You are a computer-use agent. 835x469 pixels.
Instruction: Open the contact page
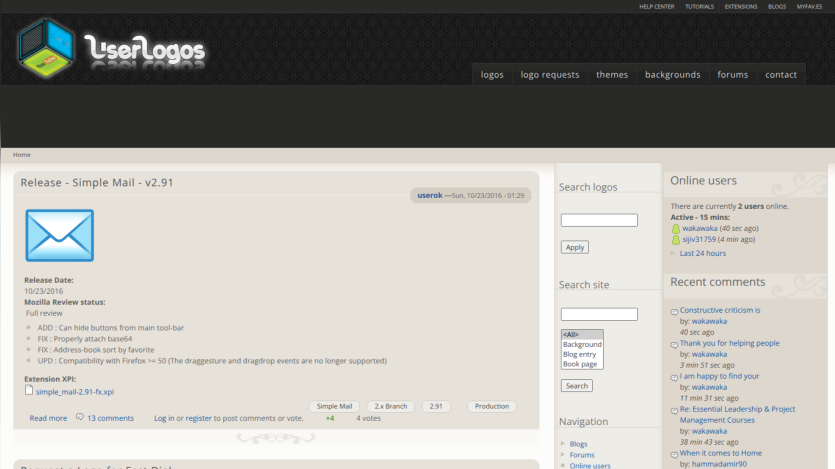click(781, 75)
